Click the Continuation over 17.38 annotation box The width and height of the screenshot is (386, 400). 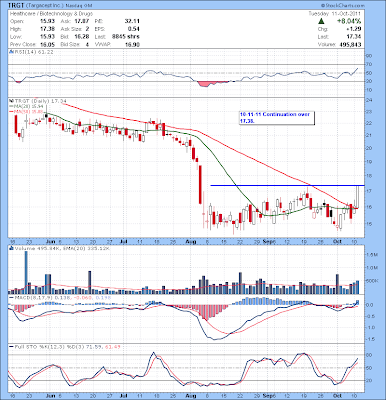277,118
